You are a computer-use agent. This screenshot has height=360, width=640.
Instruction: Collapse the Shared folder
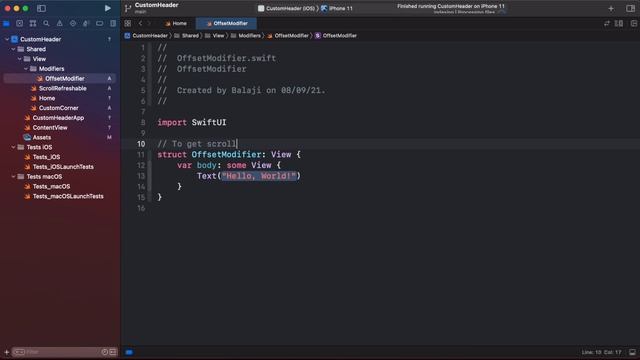pyautogui.click(x=13, y=49)
